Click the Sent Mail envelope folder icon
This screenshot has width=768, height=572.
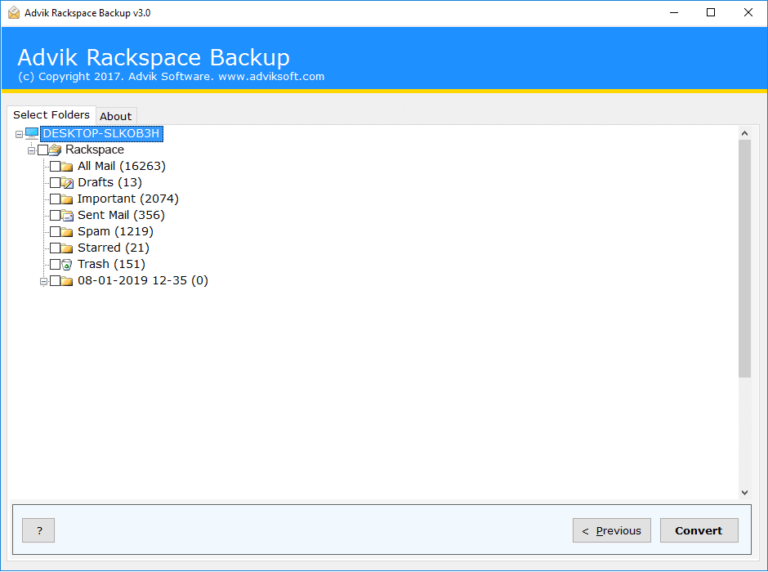coord(67,215)
